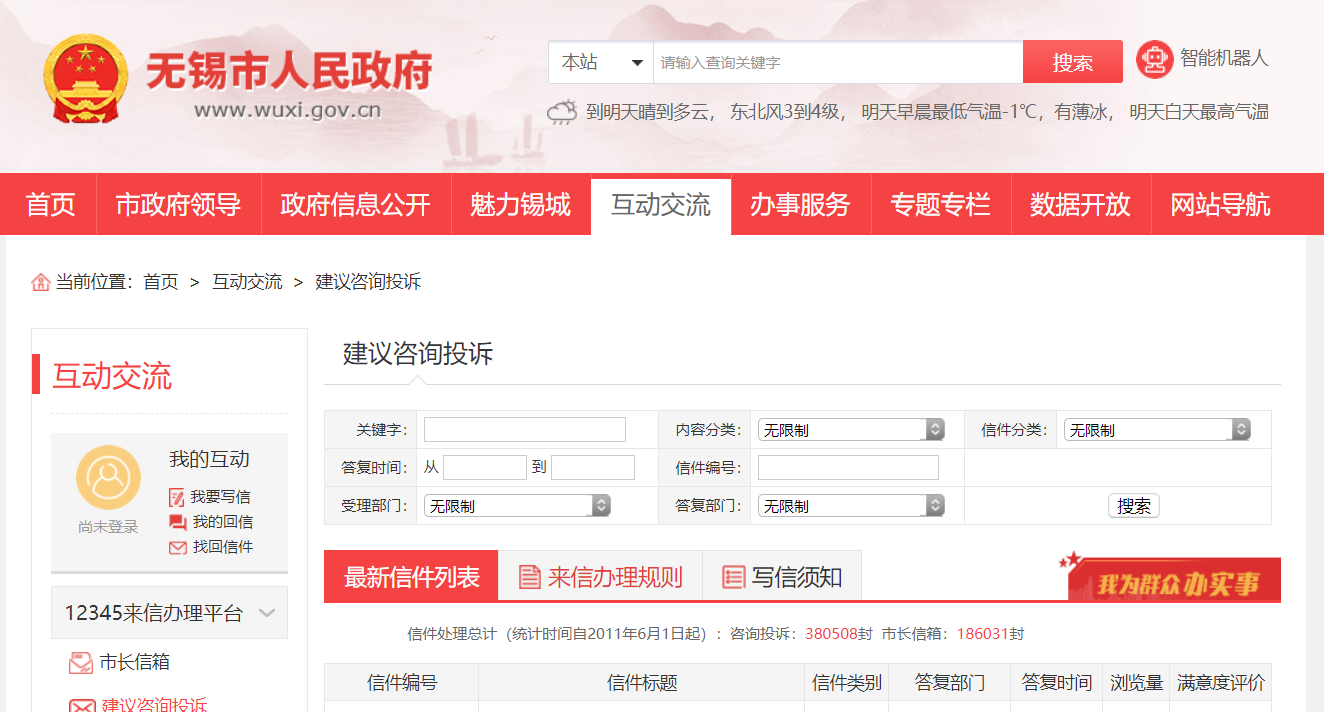Click the 我为群众办实事 banner
Viewport: 1324px width, 712px height.
1172,580
